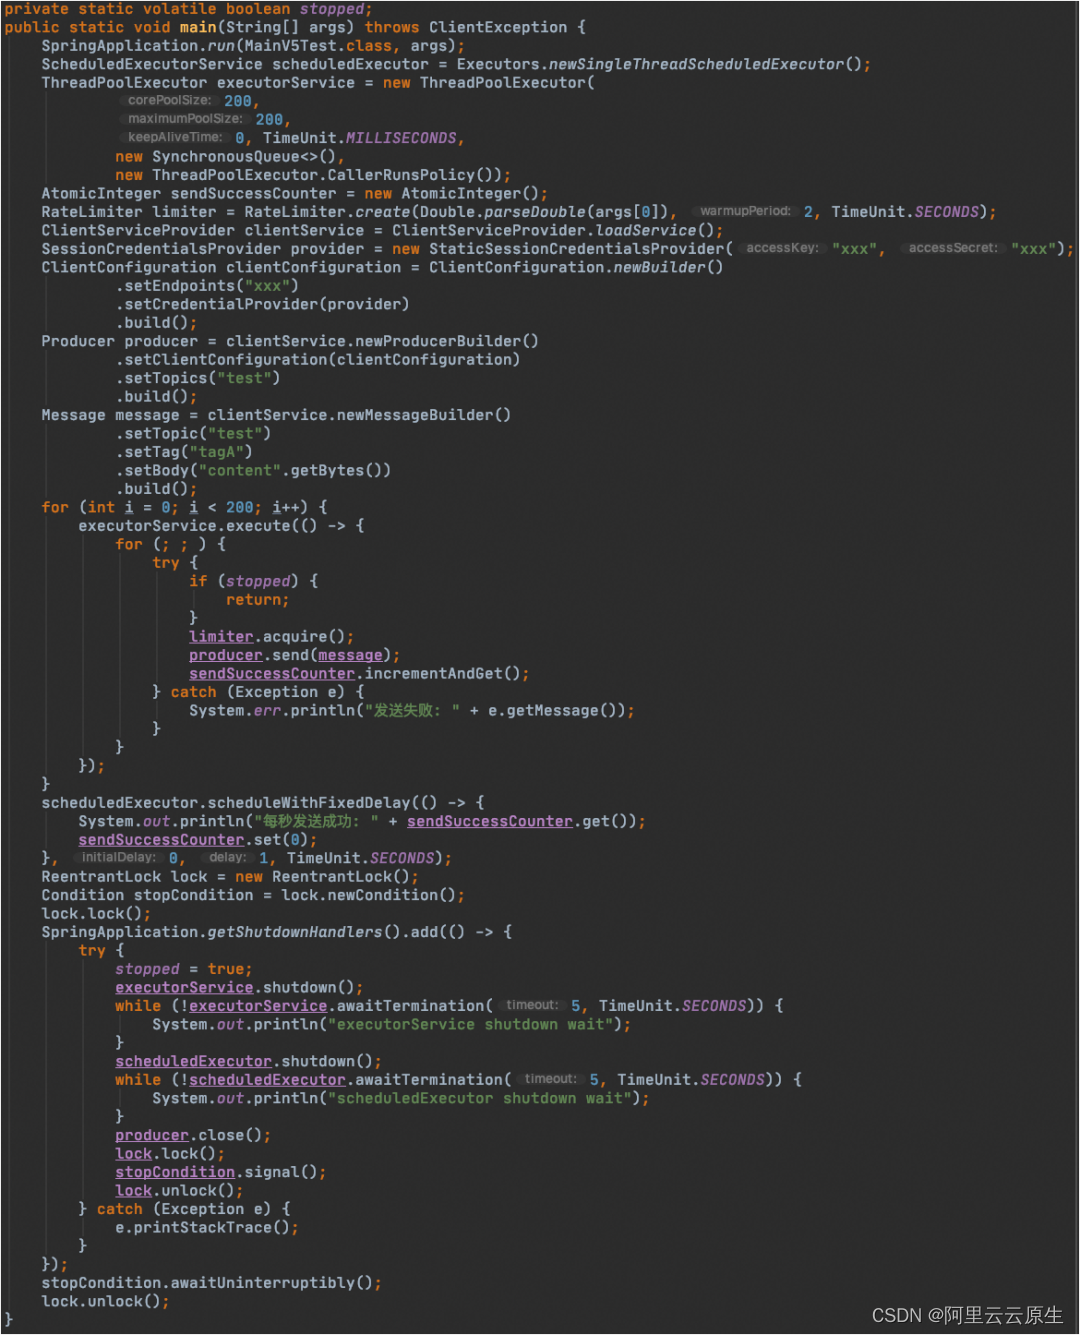Click 'stopCondition.awaitUninterruptibly();' line
The height and width of the screenshot is (1335, 1080).
212,1284
